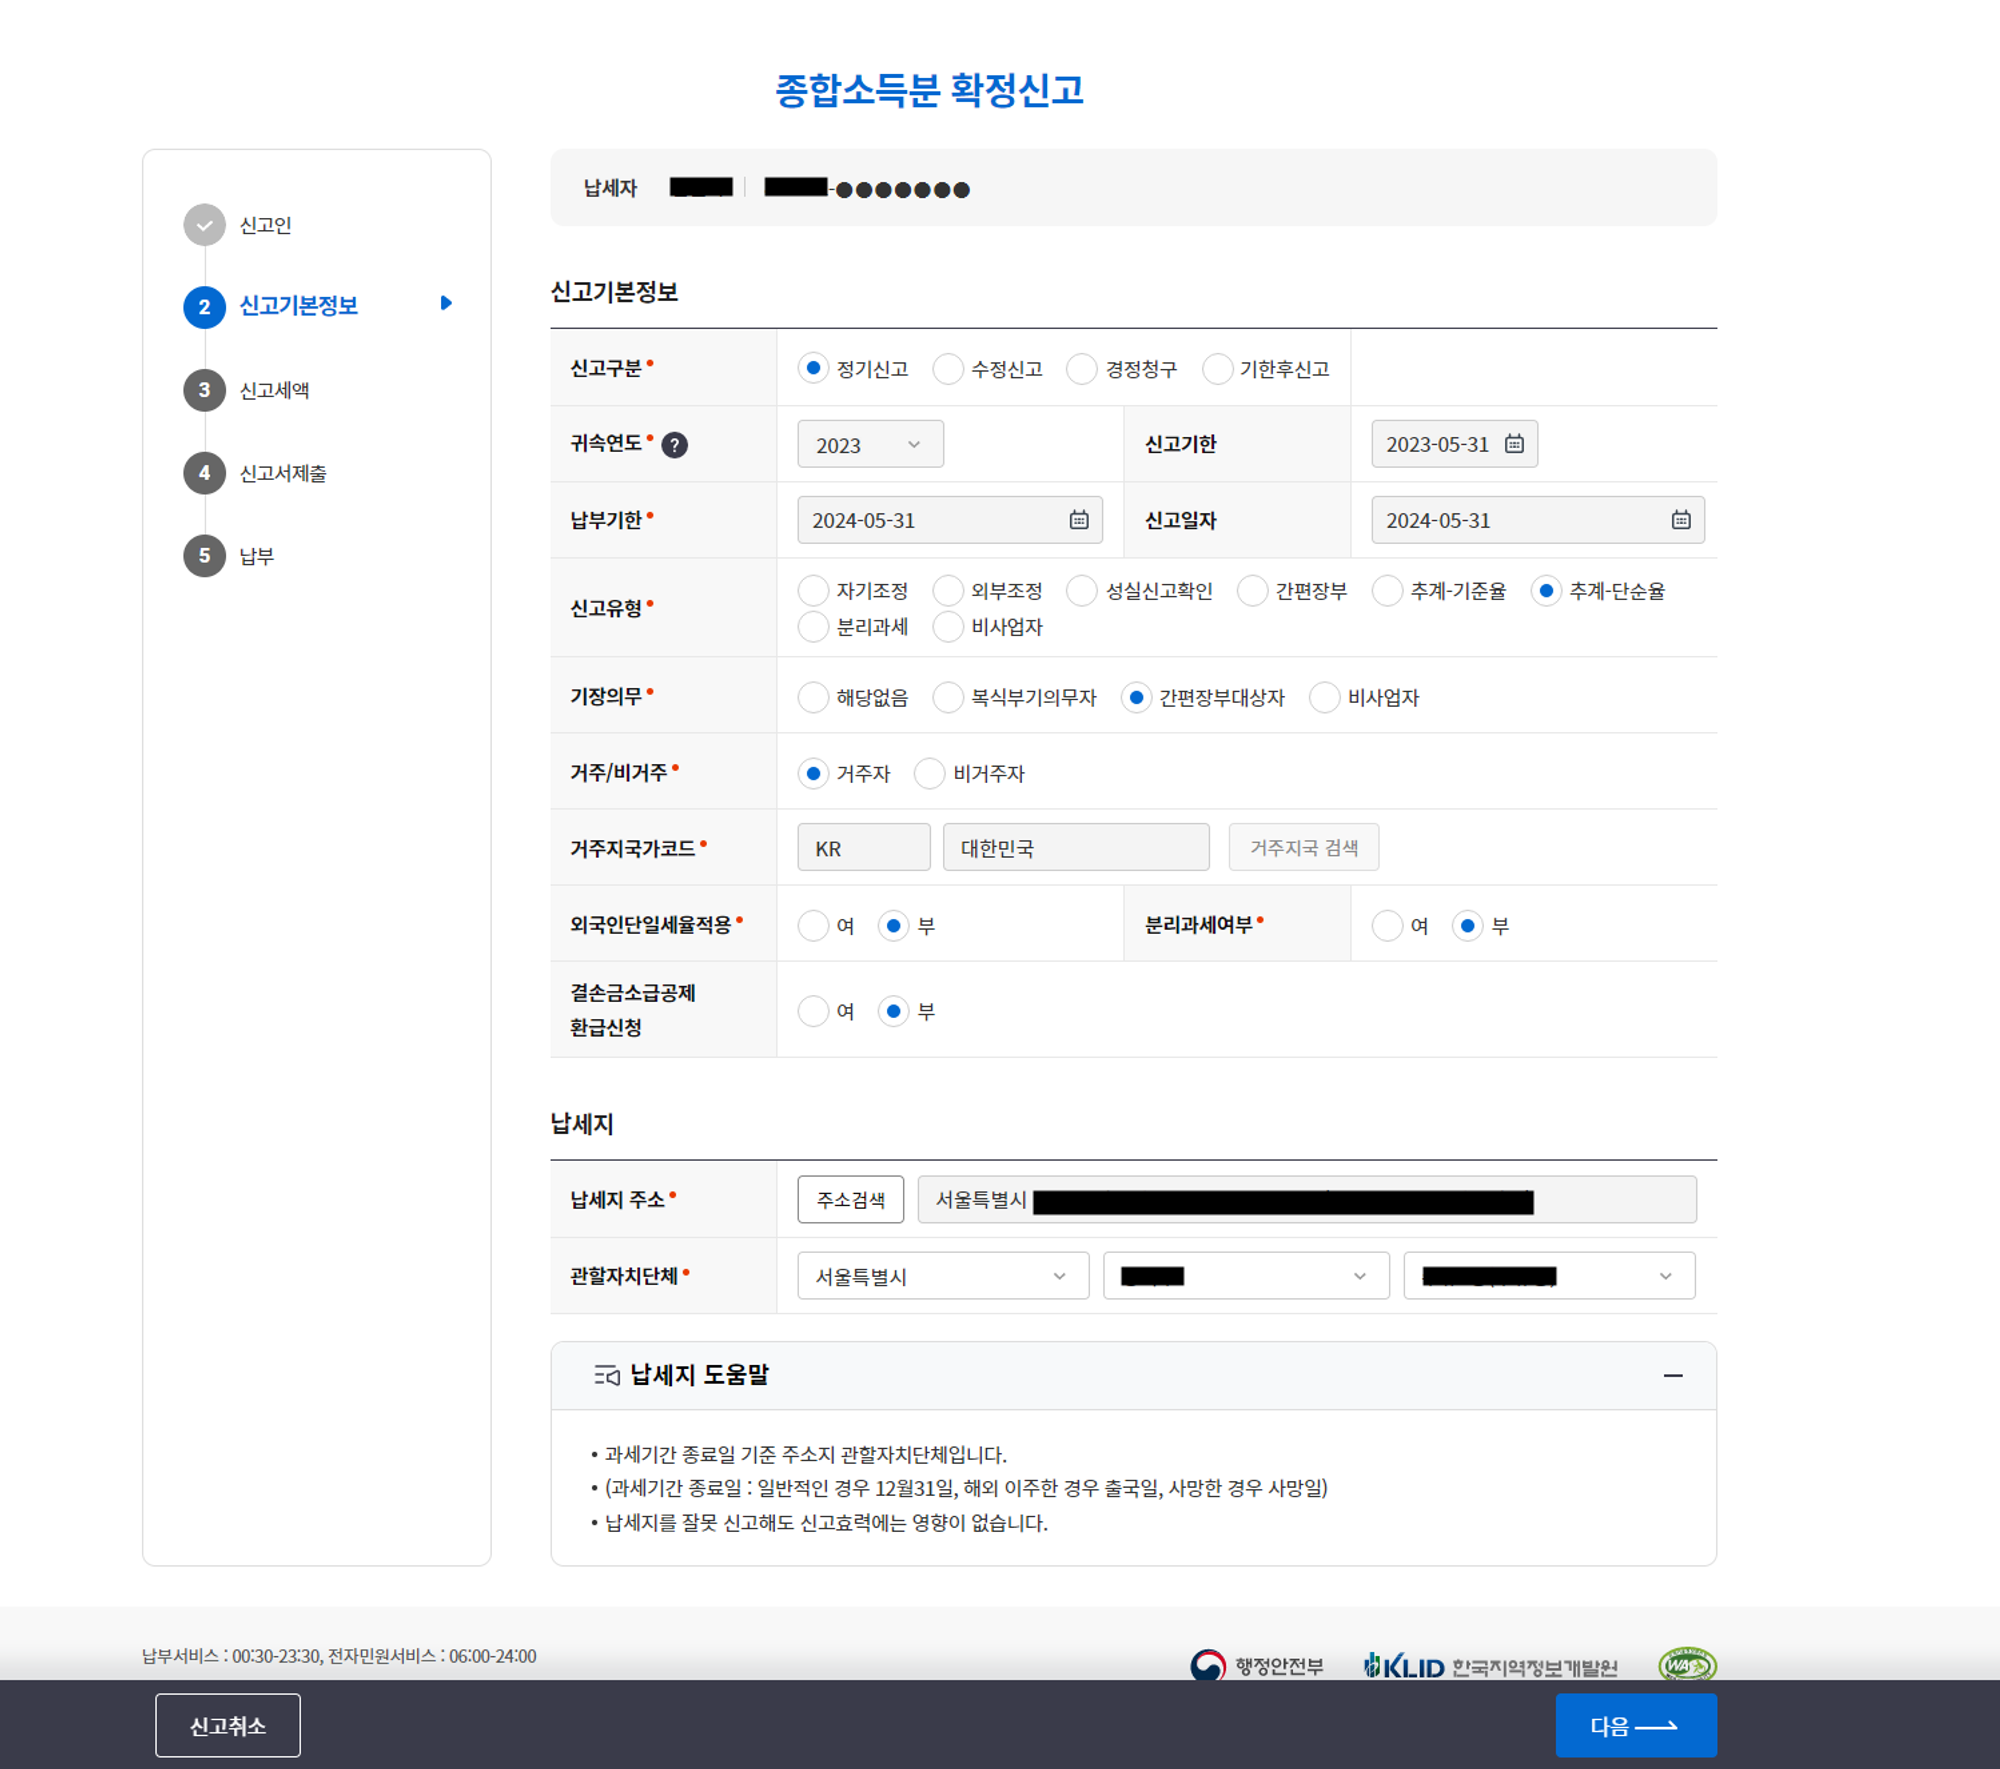Select the 경정청구 radio option
This screenshot has height=1769, width=2000.
pyautogui.click(x=1082, y=369)
